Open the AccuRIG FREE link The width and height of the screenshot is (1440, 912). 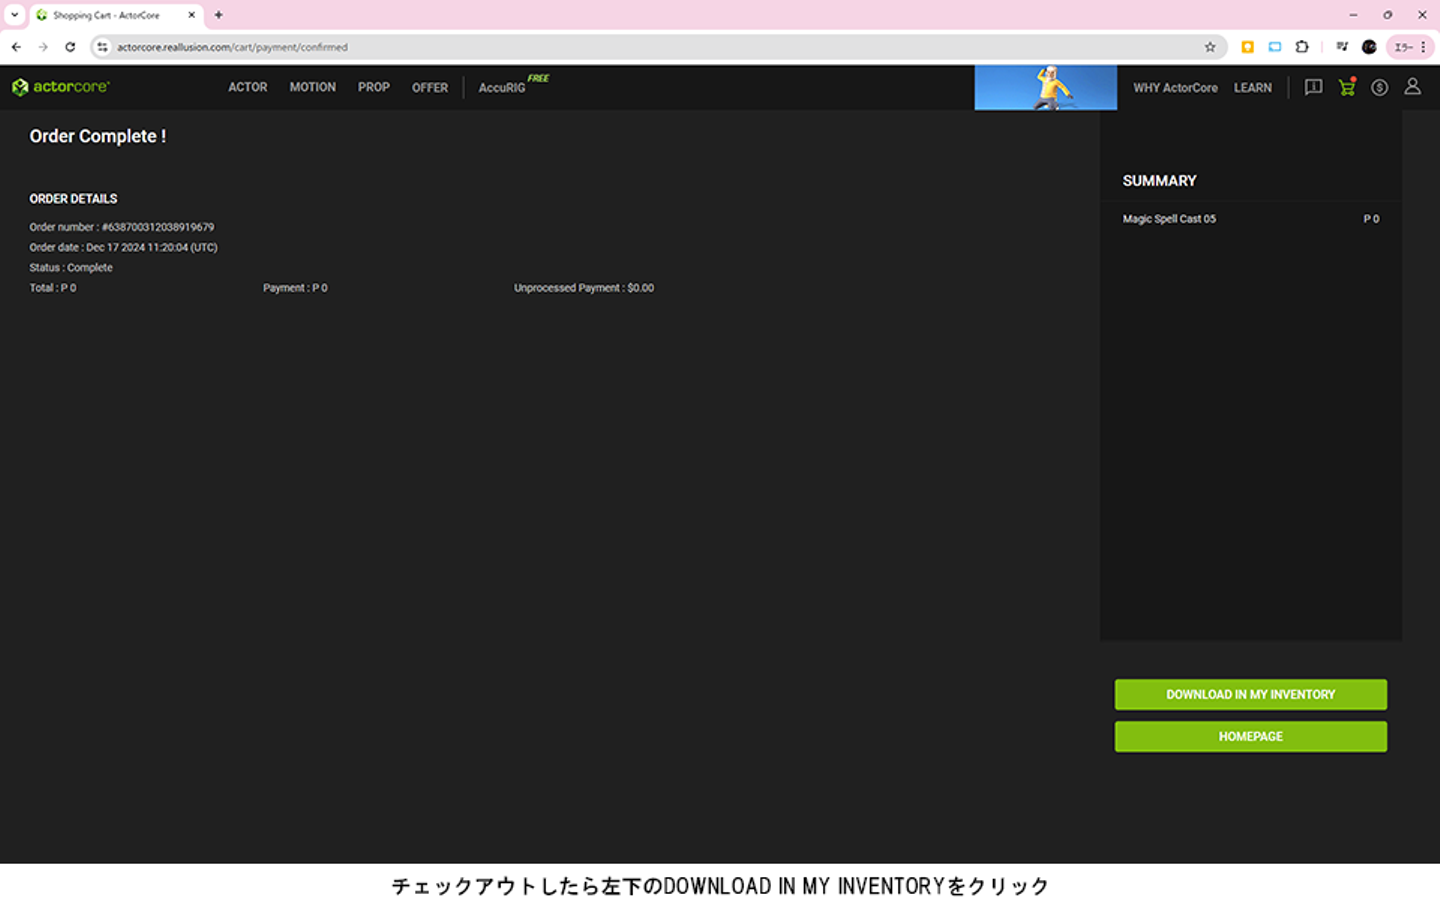tap(513, 85)
